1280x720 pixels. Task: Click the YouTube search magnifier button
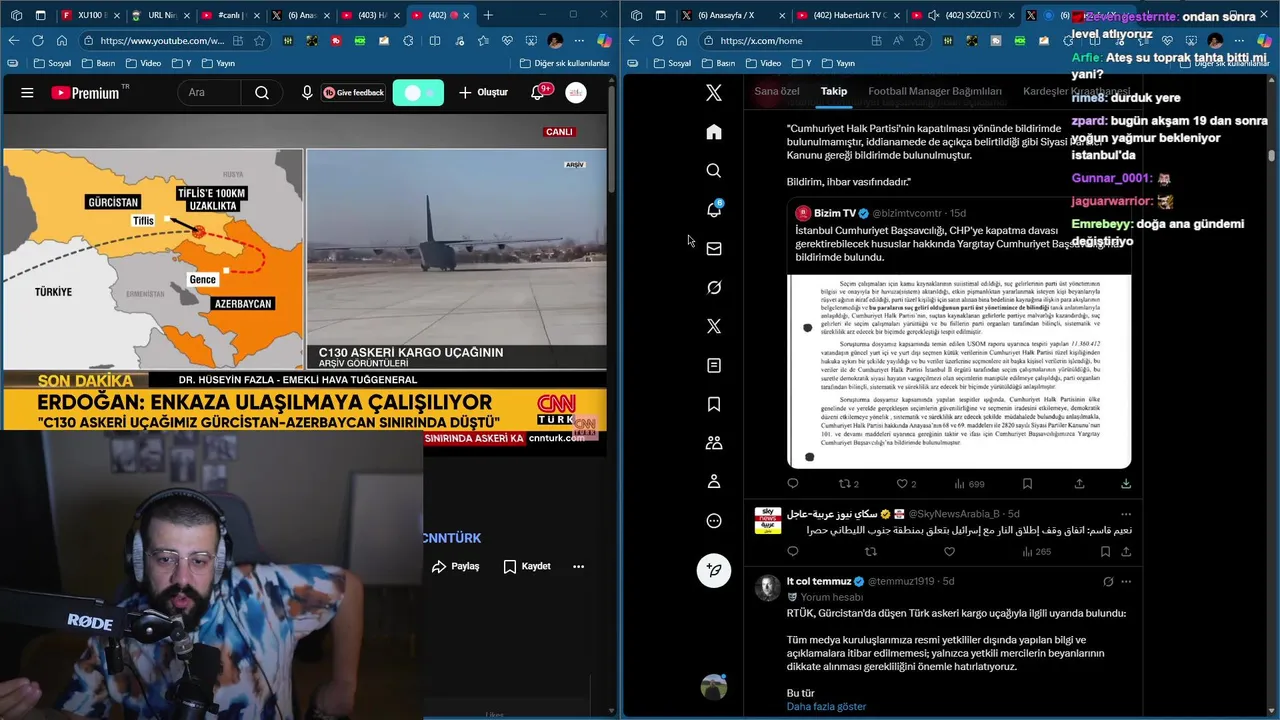pyautogui.click(x=262, y=93)
